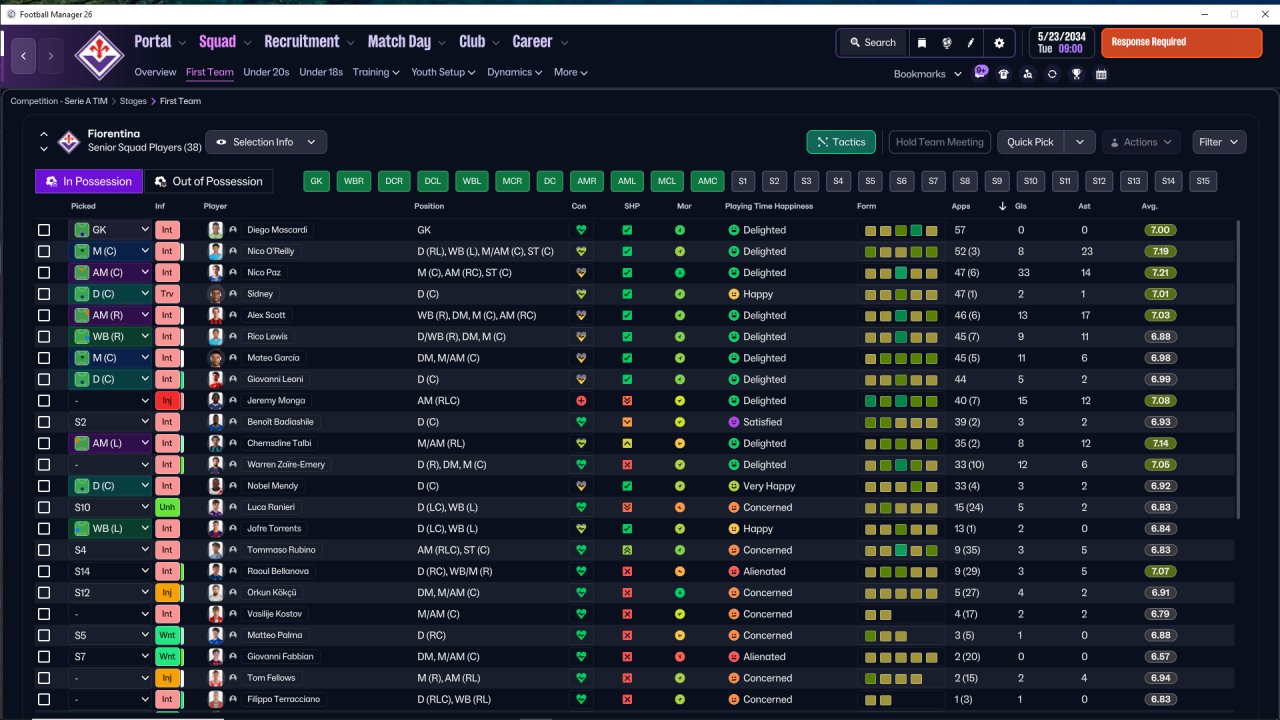The height and width of the screenshot is (720, 1280).
Task: Open the Tactics button
Action: pyautogui.click(x=841, y=142)
